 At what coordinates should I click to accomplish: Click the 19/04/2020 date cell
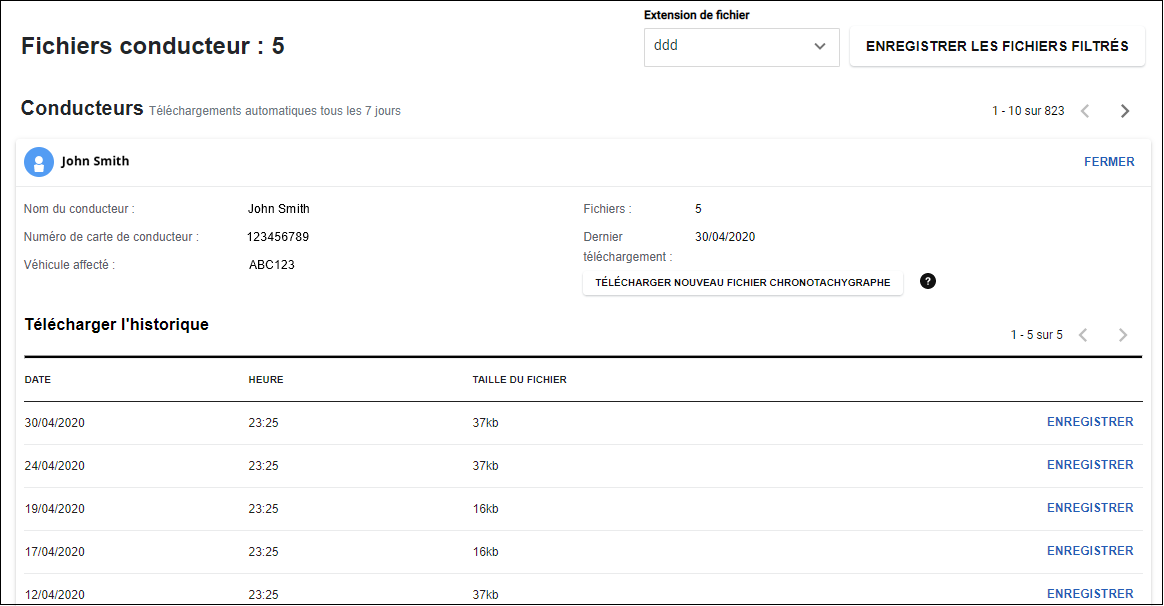tap(54, 509)
